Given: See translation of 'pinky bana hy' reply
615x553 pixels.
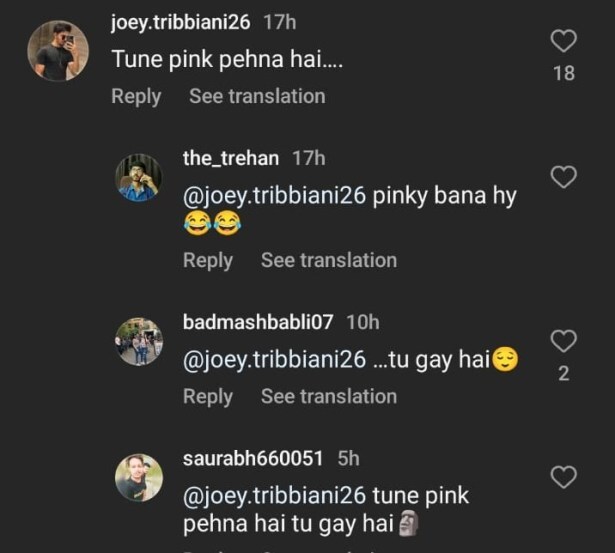Looking at the screenshot, I should [329, 260].
